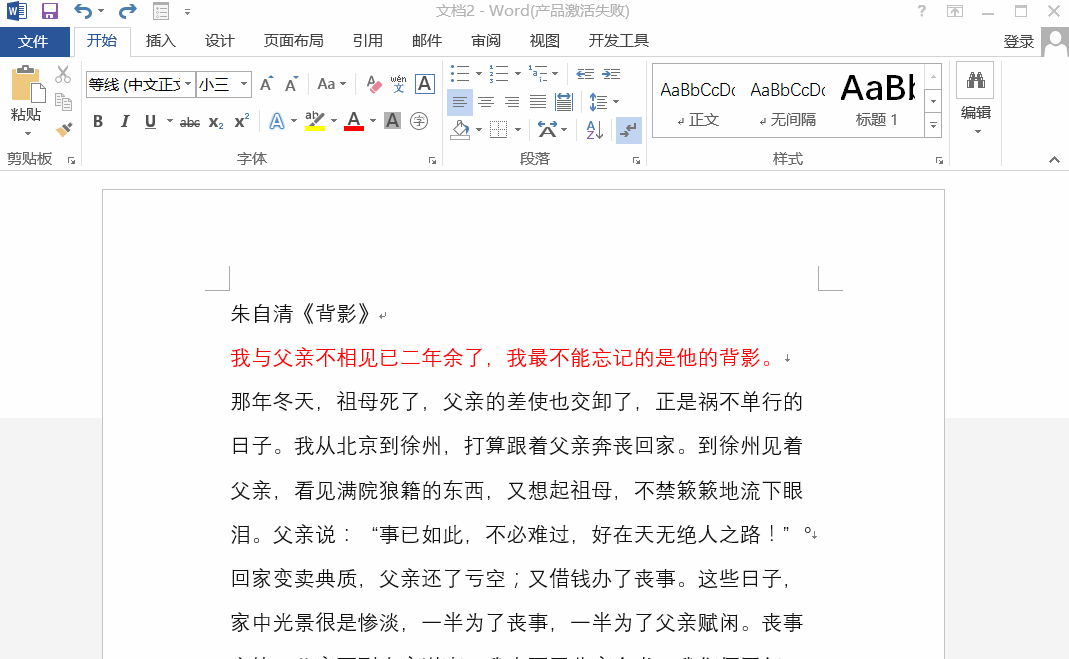Toggle right text alignment
The image size is (1069, 659).
[512, 102]
